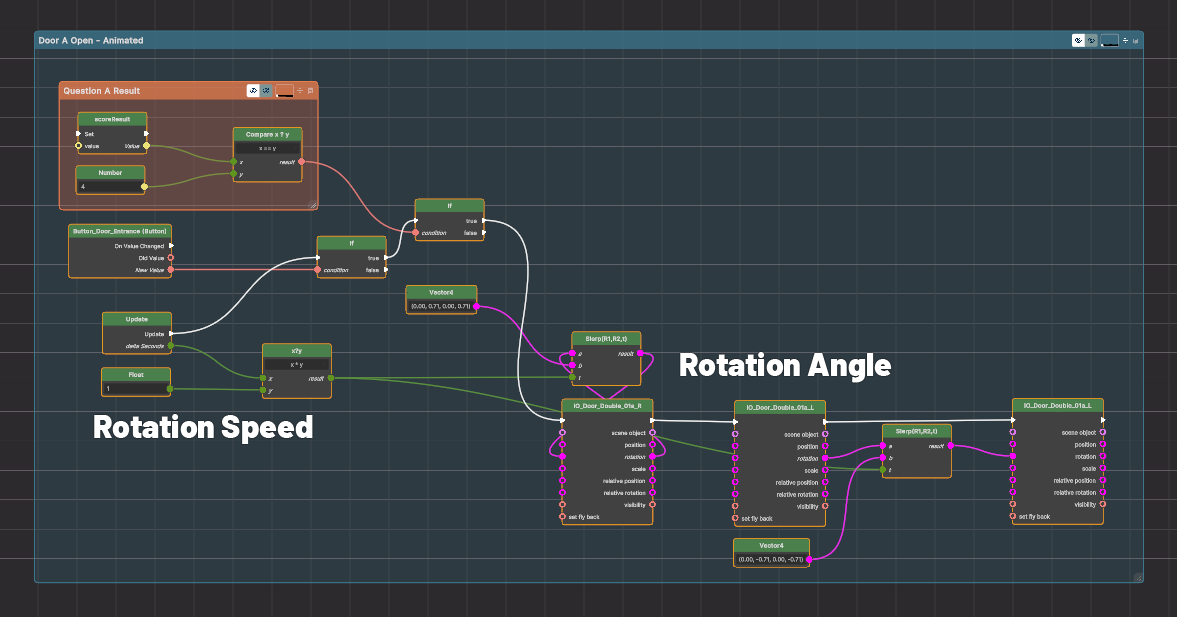Click the Question A Result group title
Viewport: 1177px width, 617px height.
[x=101, y=91]
